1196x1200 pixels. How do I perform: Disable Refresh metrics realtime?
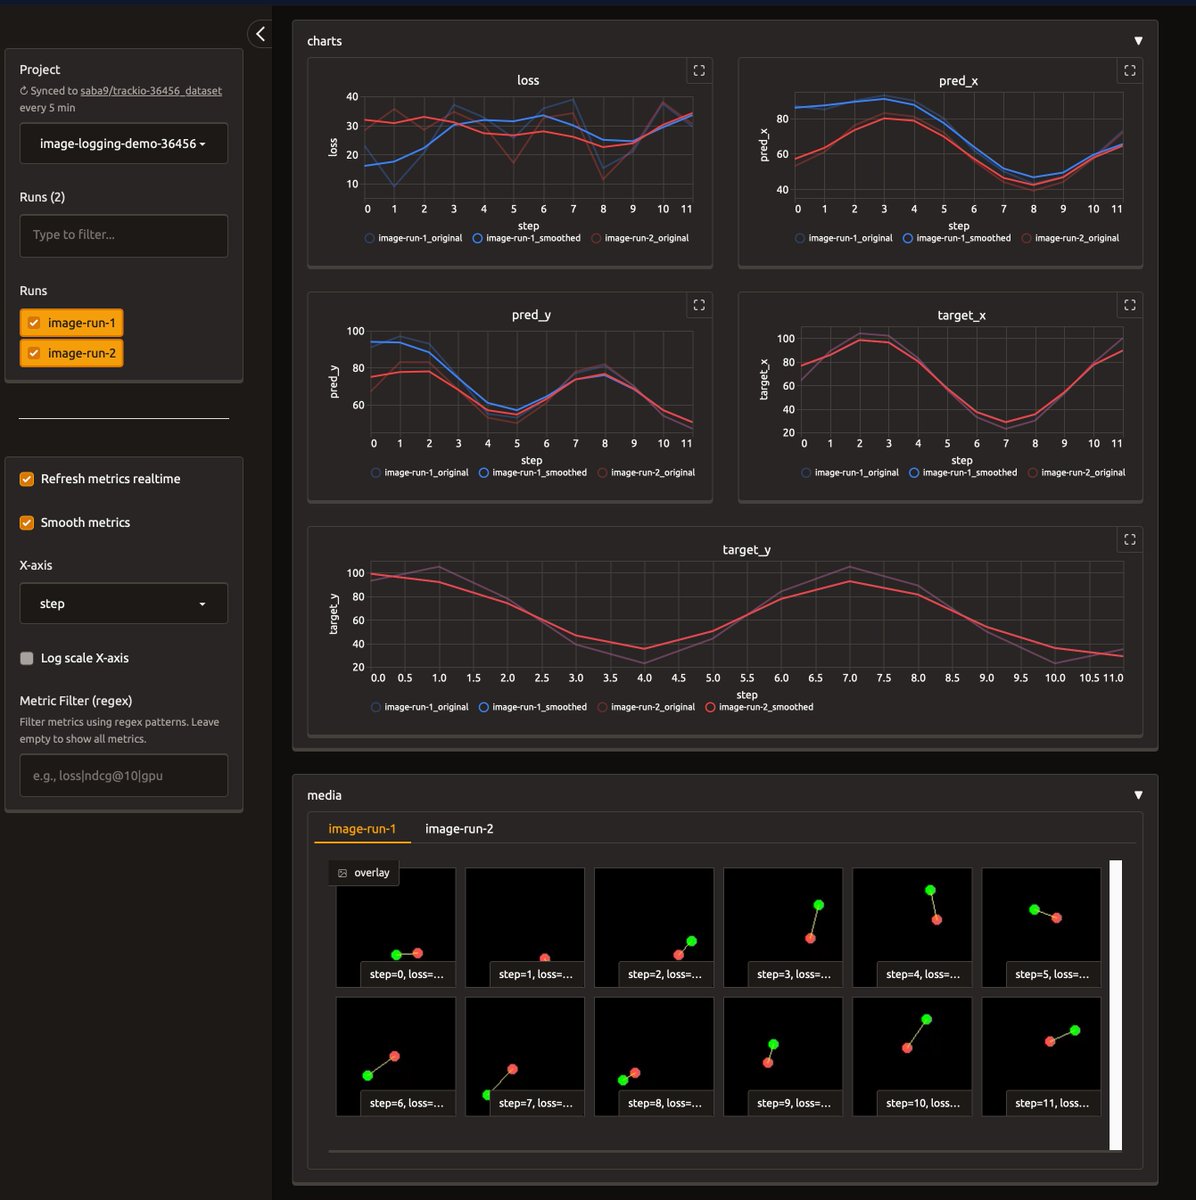tap(27, 479)
